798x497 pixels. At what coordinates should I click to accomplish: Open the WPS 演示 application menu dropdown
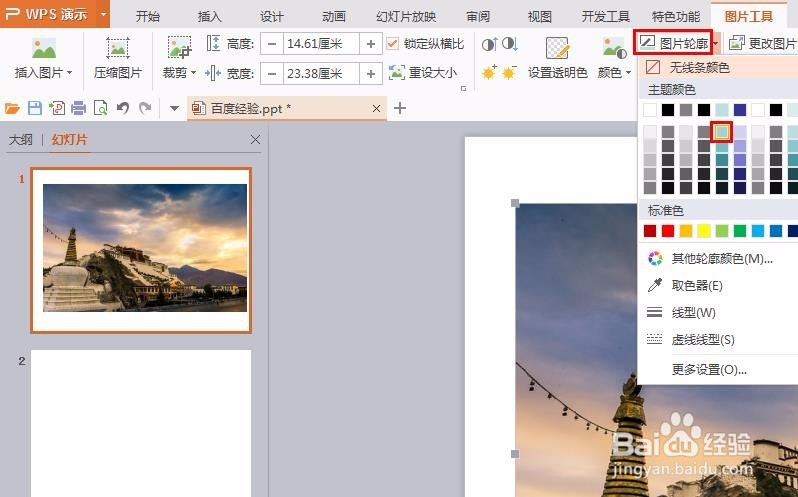(x=103, y=14)
